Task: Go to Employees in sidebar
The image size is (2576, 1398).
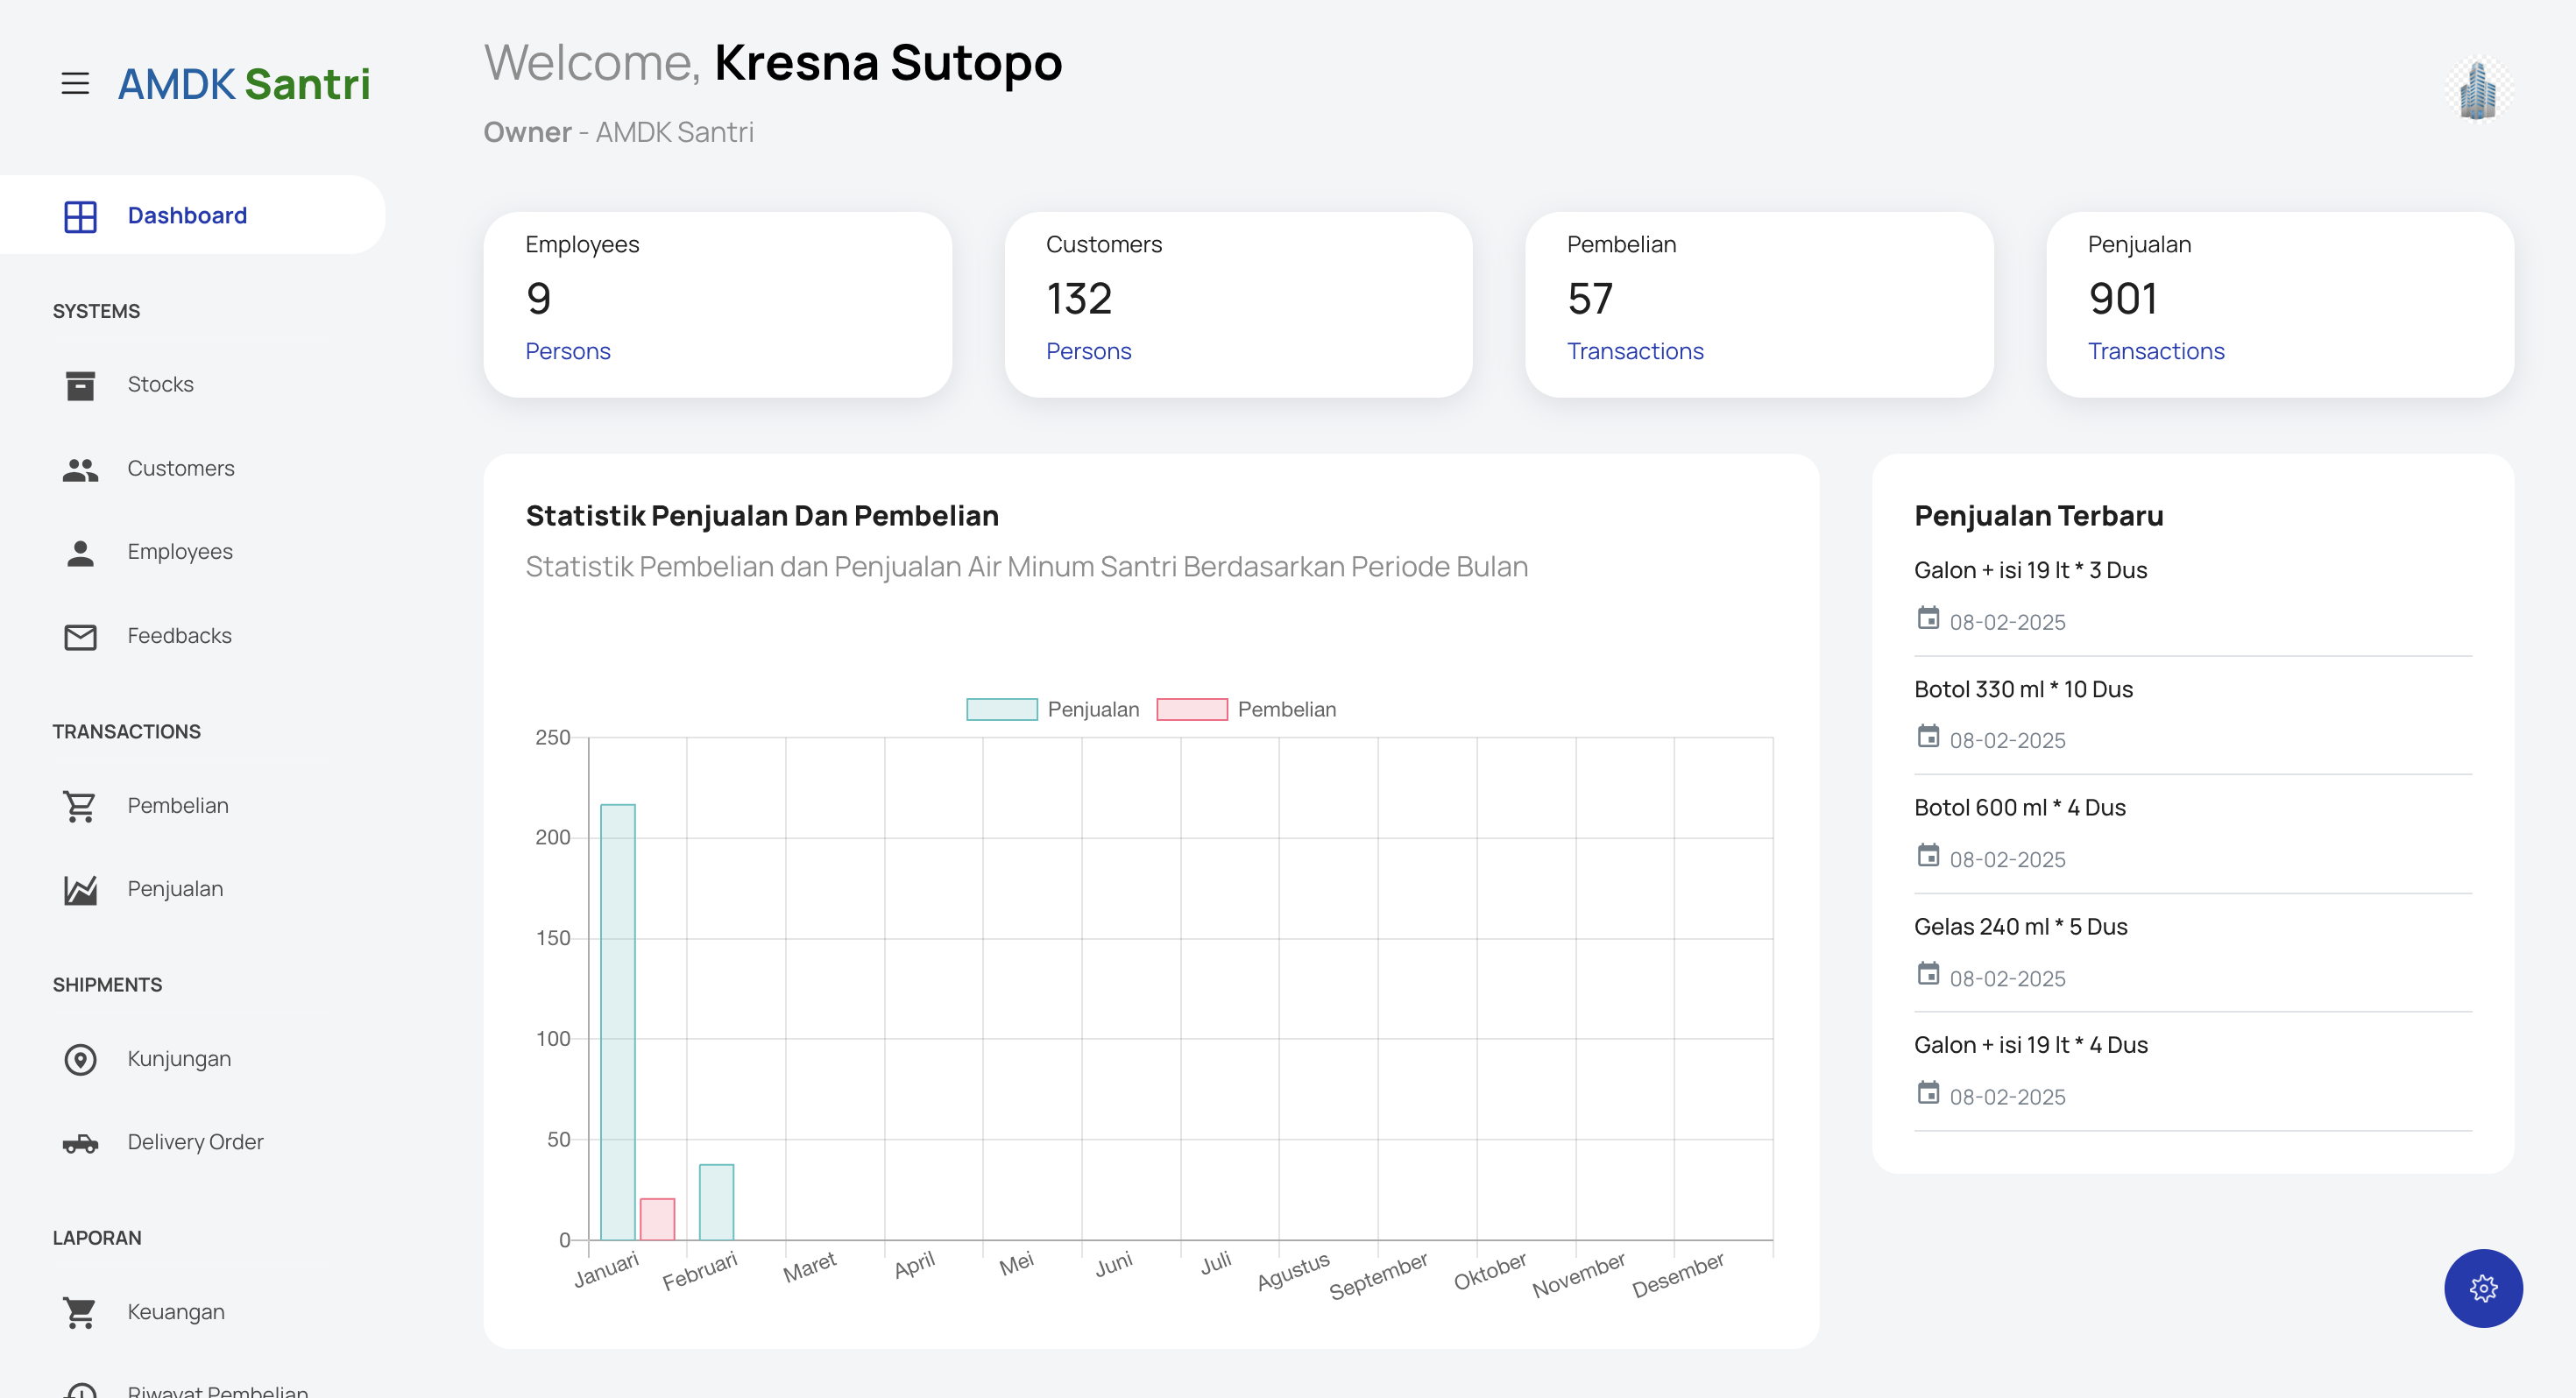Action: click(x=180, y=552)
